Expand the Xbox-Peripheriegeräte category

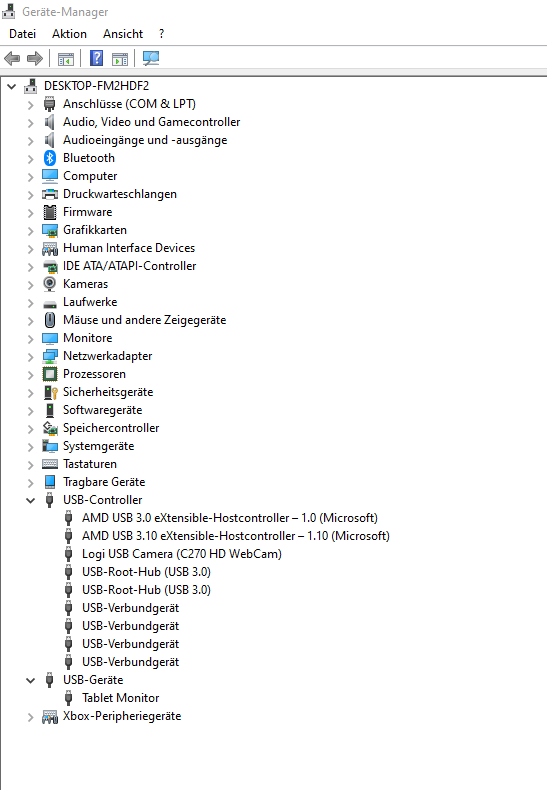point(31,717)
